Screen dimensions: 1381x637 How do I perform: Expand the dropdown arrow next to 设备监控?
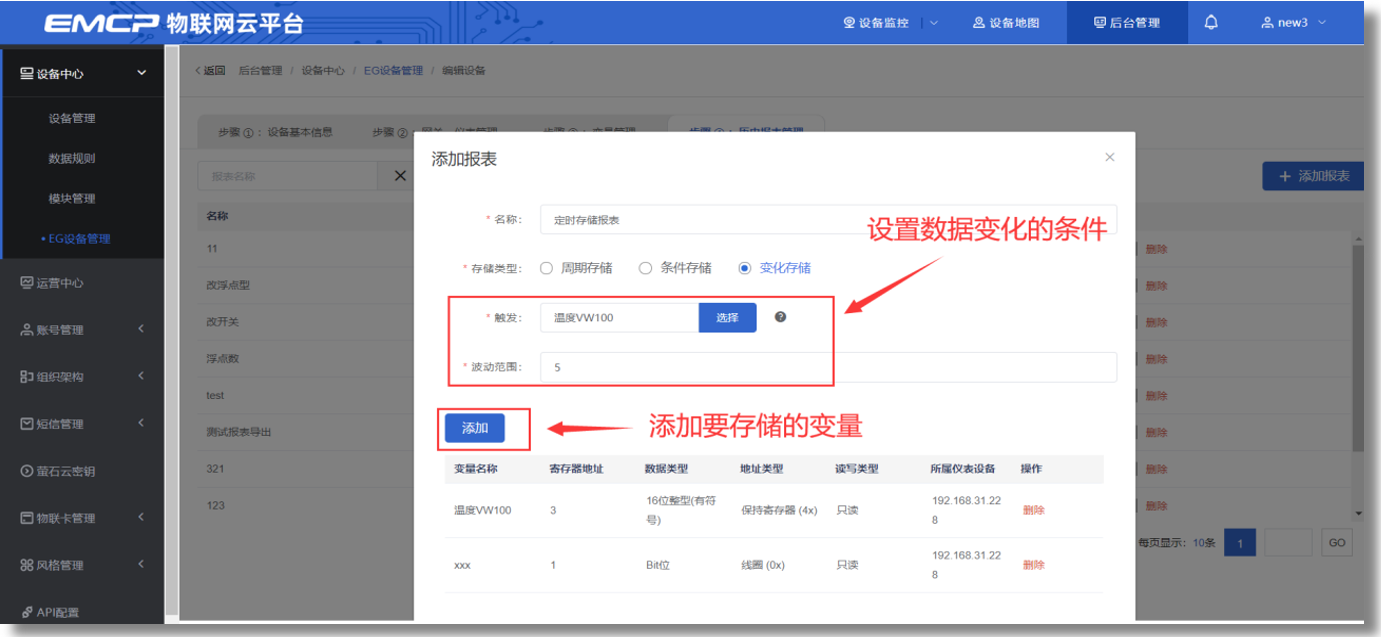tap(934, 22)
